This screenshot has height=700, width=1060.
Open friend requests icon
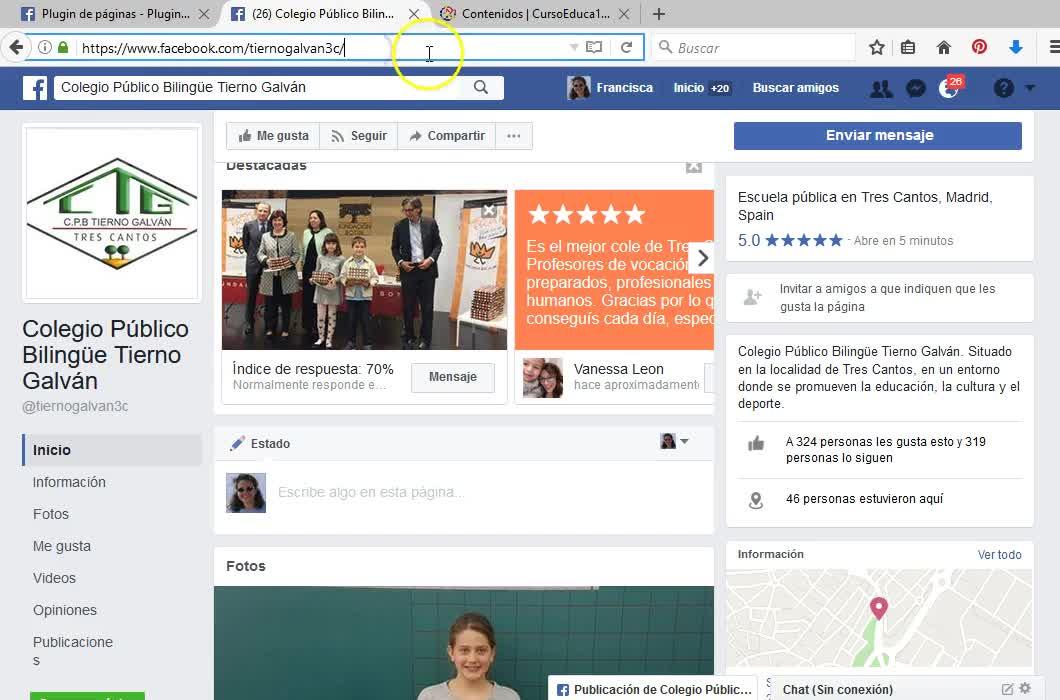[881, 88]
